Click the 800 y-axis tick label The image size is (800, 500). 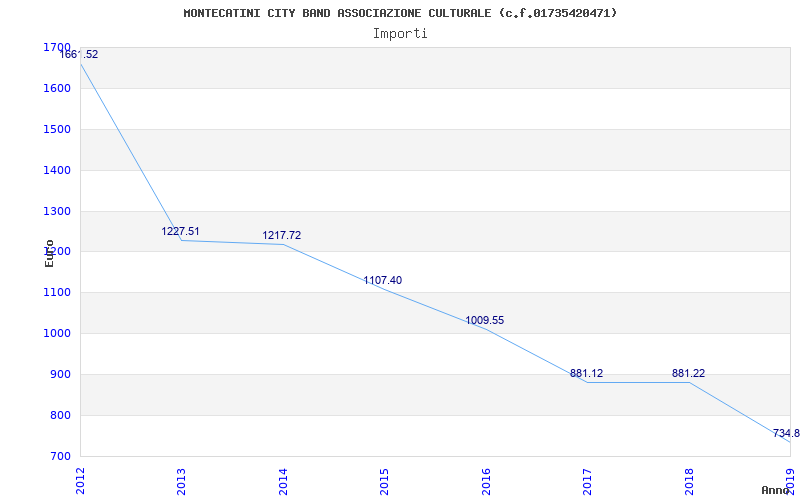tap(60, 415)
